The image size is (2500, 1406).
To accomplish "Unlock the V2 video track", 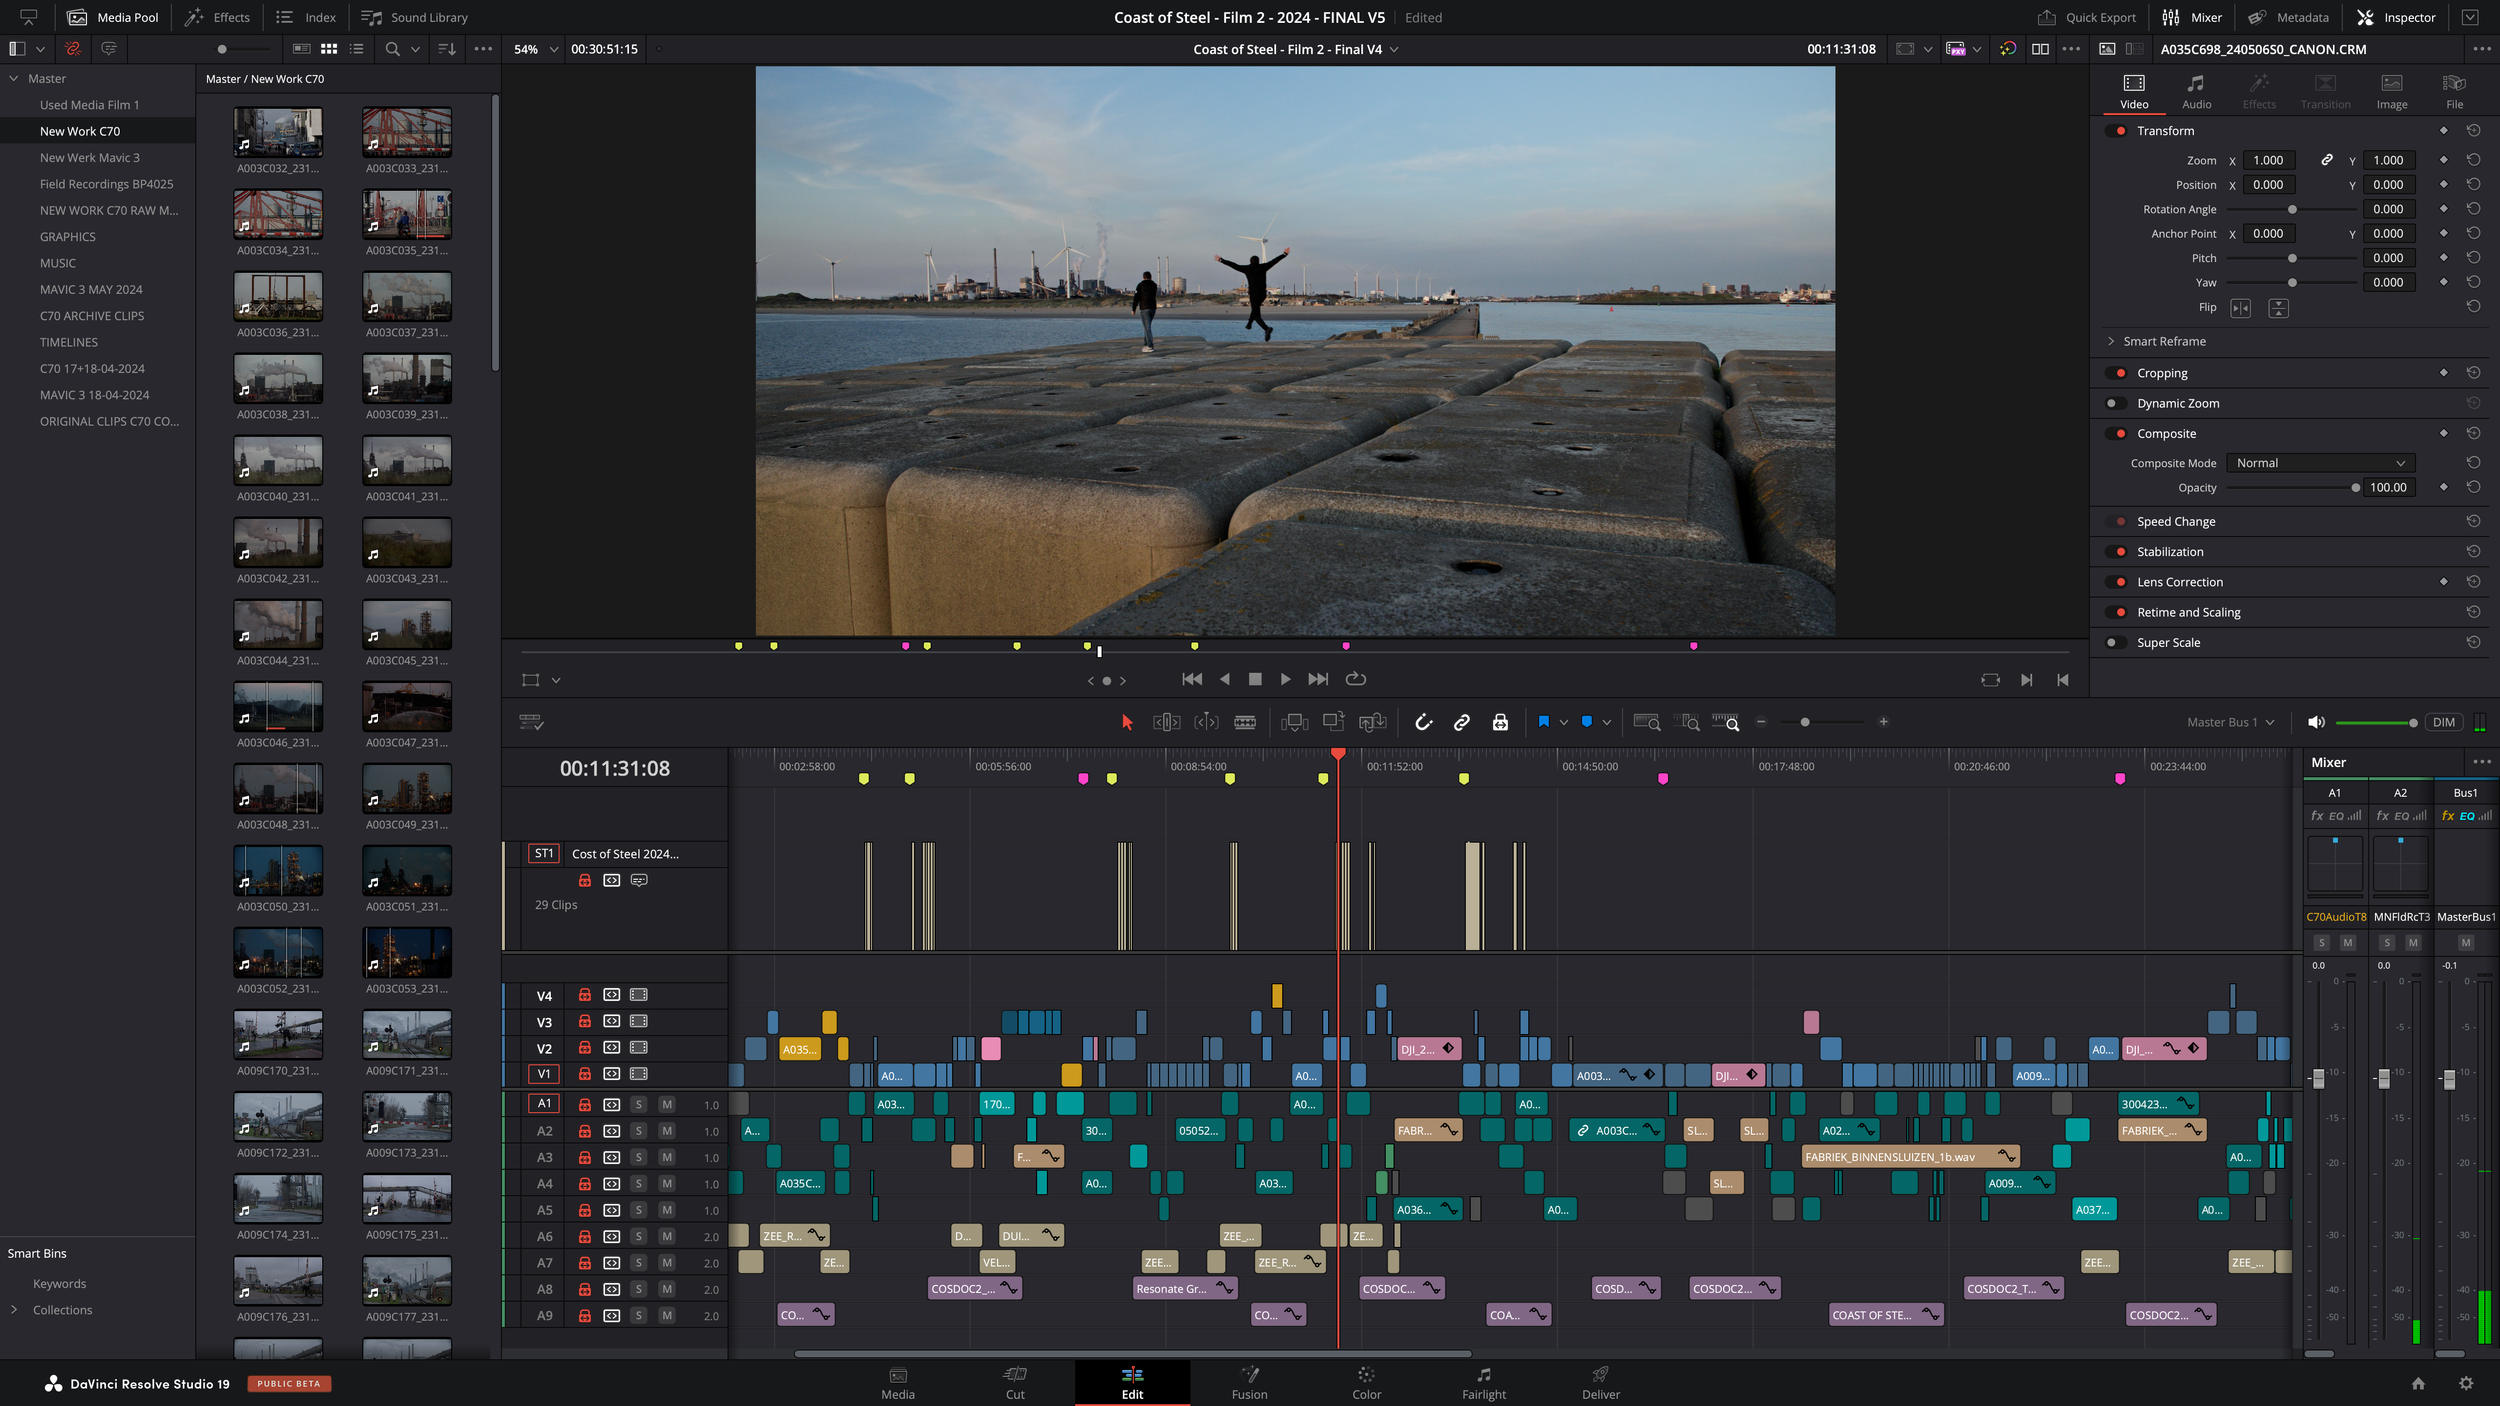I will (584, 1048).
